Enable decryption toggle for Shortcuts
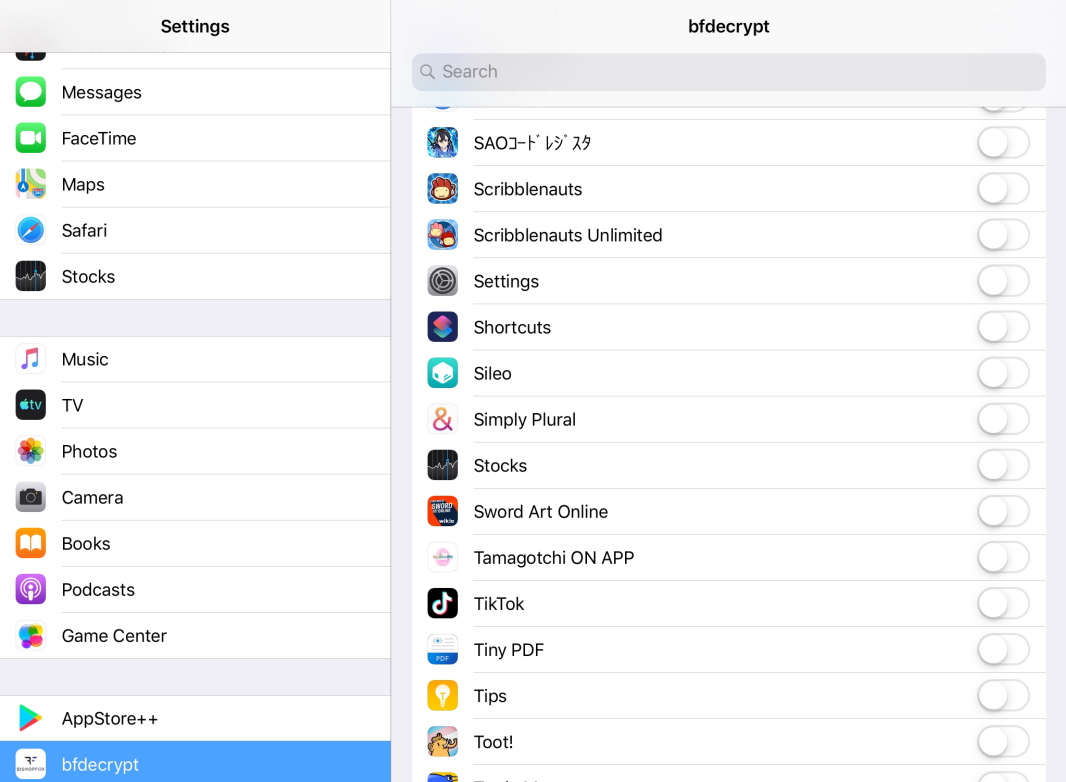 point(1002,327)
